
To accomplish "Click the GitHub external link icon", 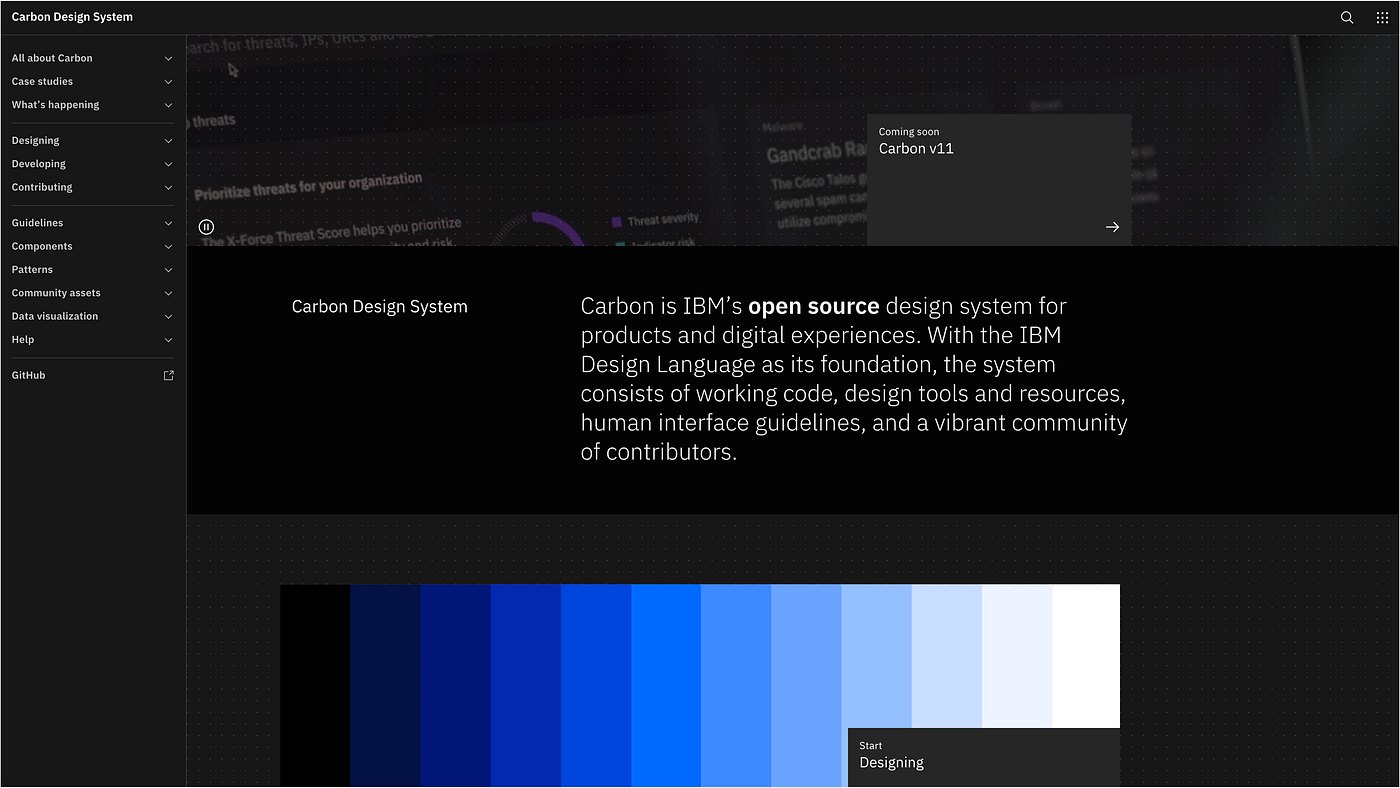I will point(168,375).
